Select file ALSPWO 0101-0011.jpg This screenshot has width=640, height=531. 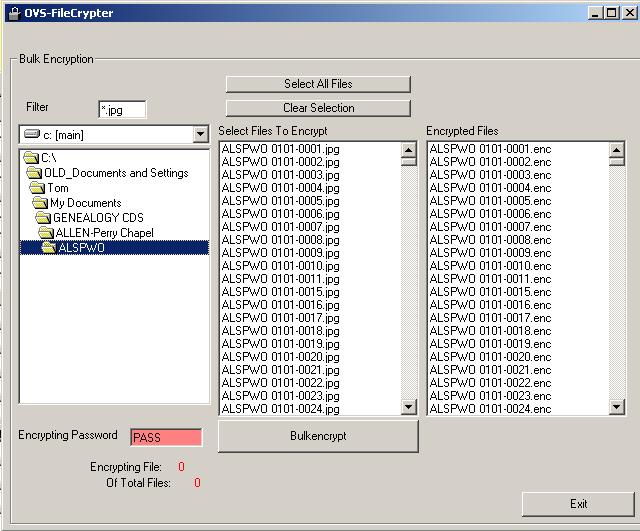coord(280,279)
